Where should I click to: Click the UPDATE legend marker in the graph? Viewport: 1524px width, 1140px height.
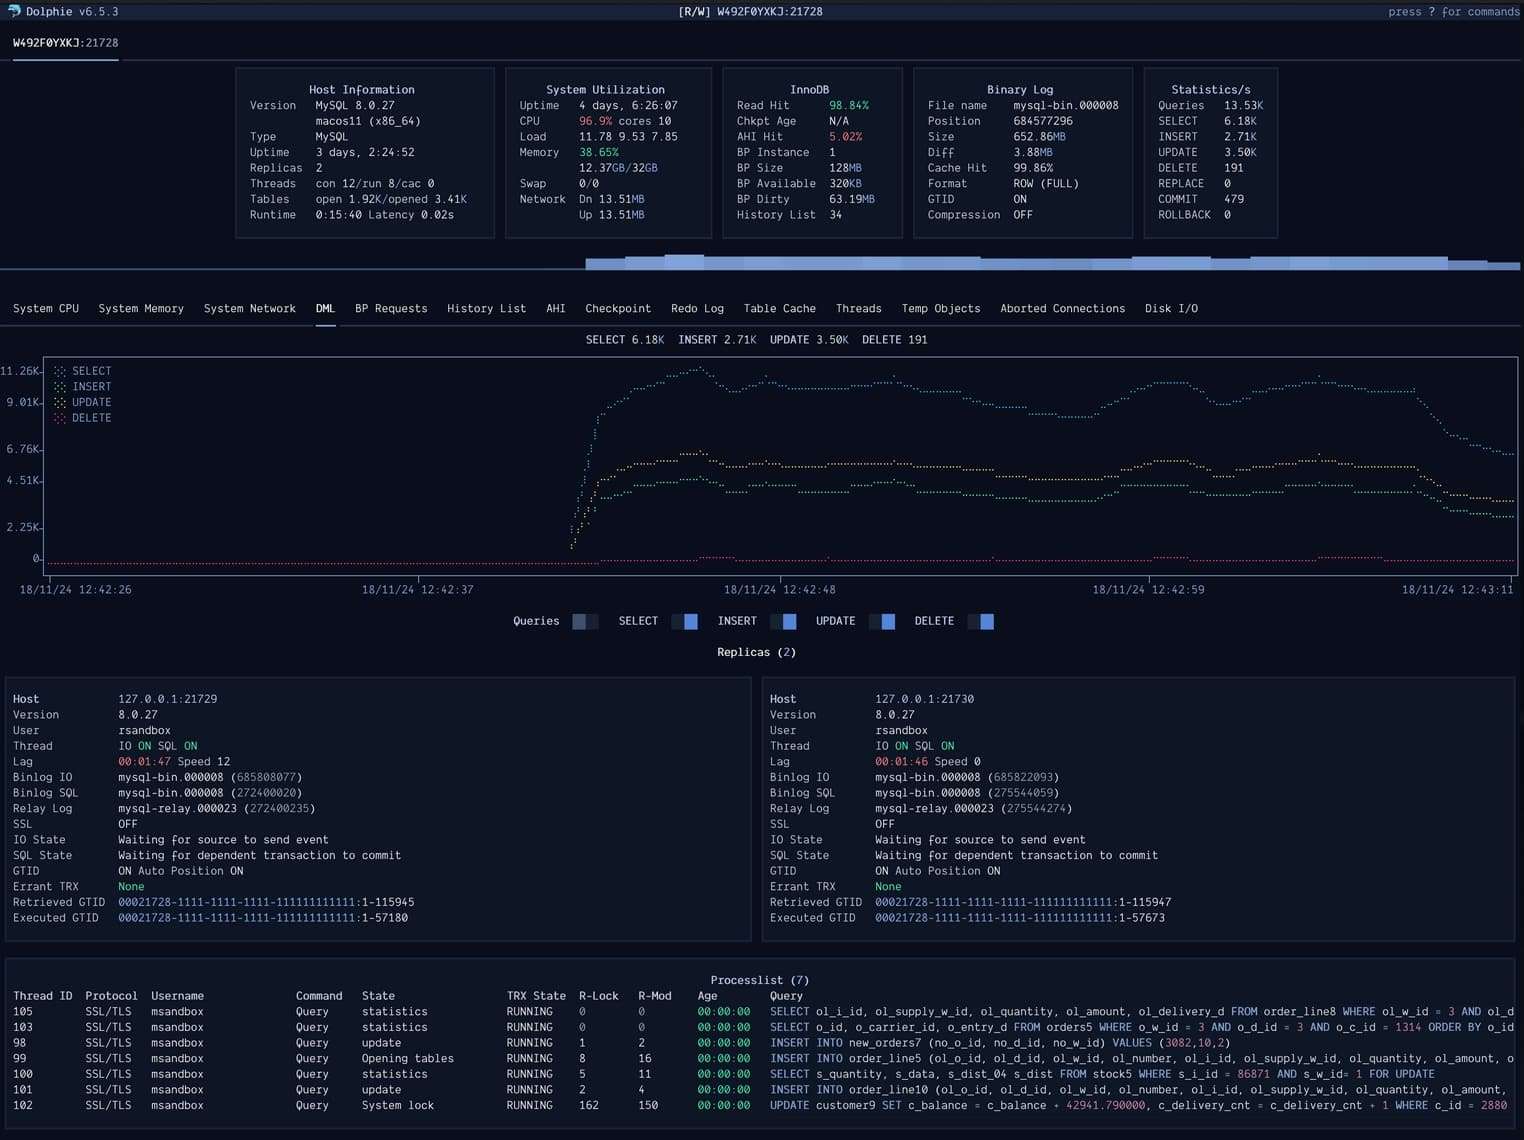[60, 401]
